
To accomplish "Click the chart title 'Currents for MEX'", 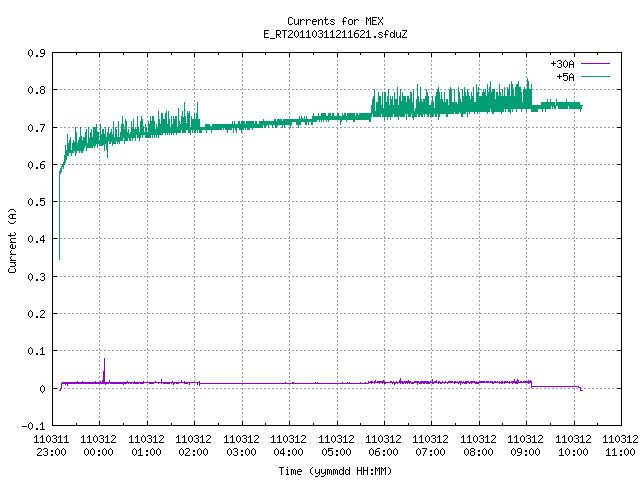I will [x=335, y=21].
